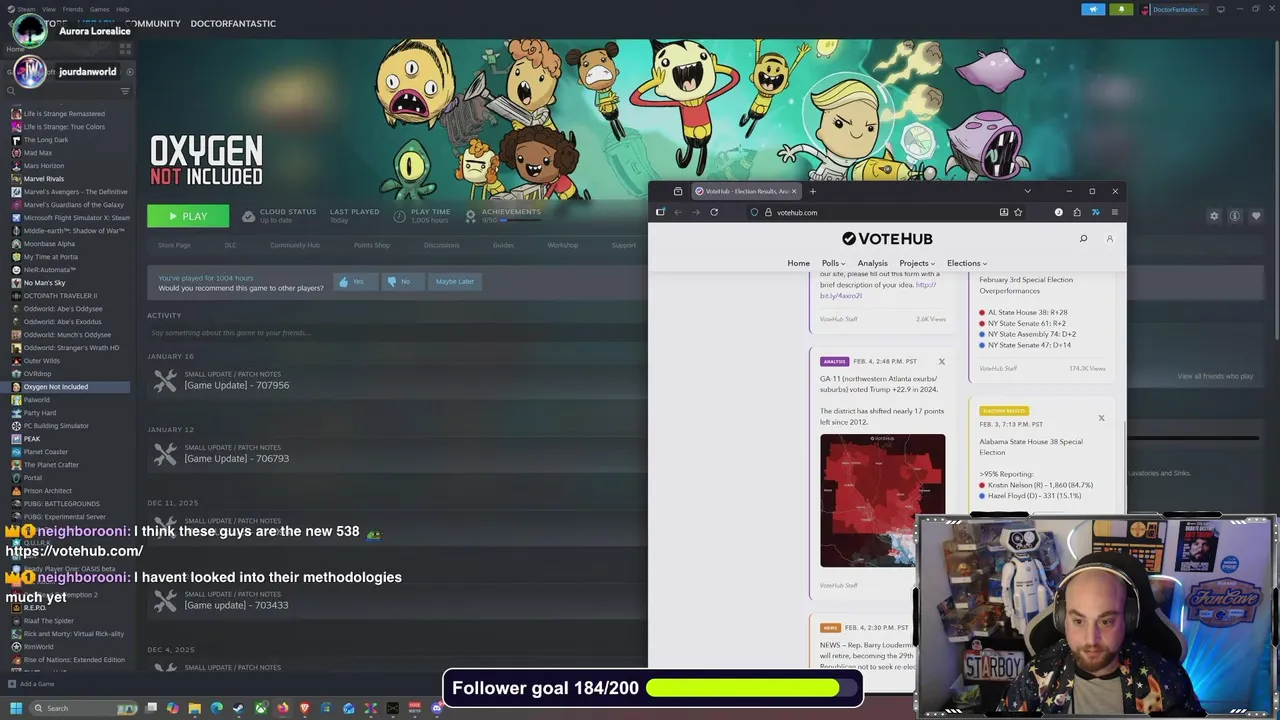Go to VoteHub Home page
The image size is (1280, 720).
coord(798,263)
